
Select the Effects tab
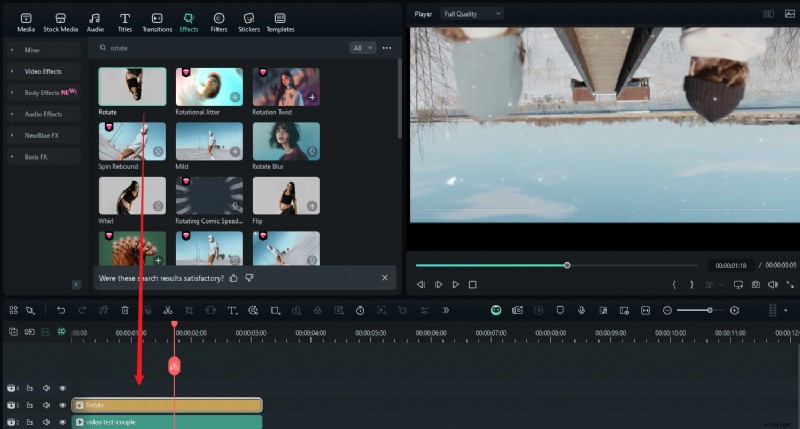[x=189, y=22]
